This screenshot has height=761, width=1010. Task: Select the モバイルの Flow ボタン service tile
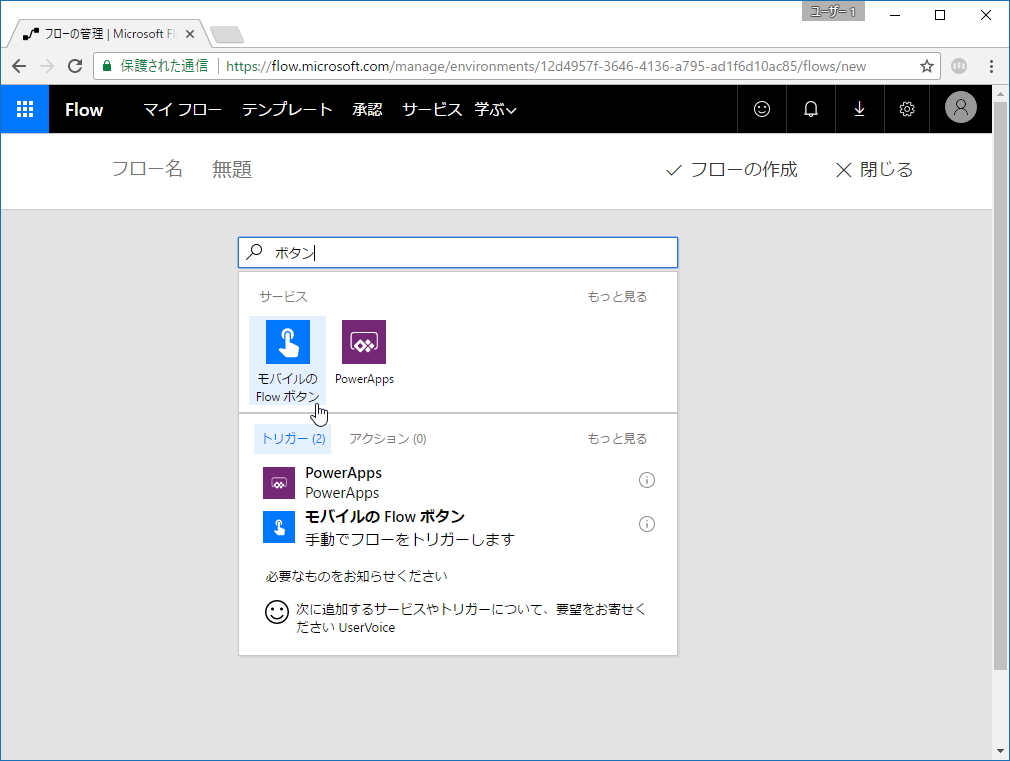click(287, 360)
